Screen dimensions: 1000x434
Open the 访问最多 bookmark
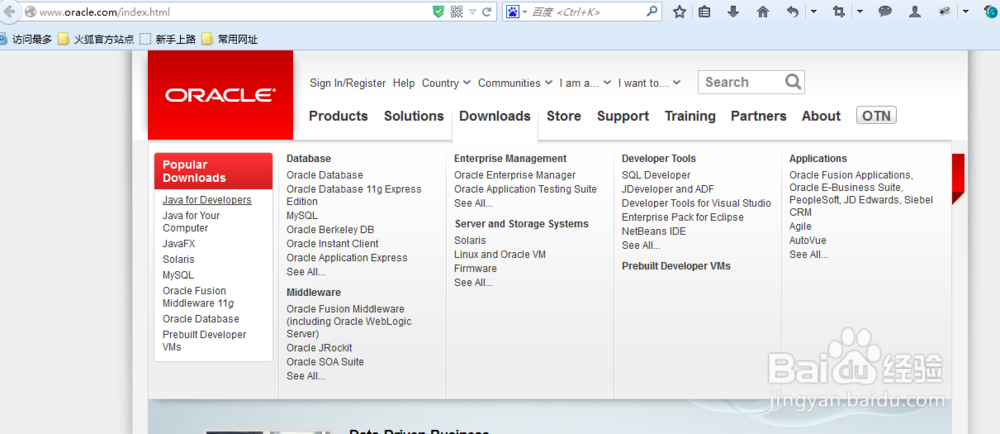pos(27,40)
